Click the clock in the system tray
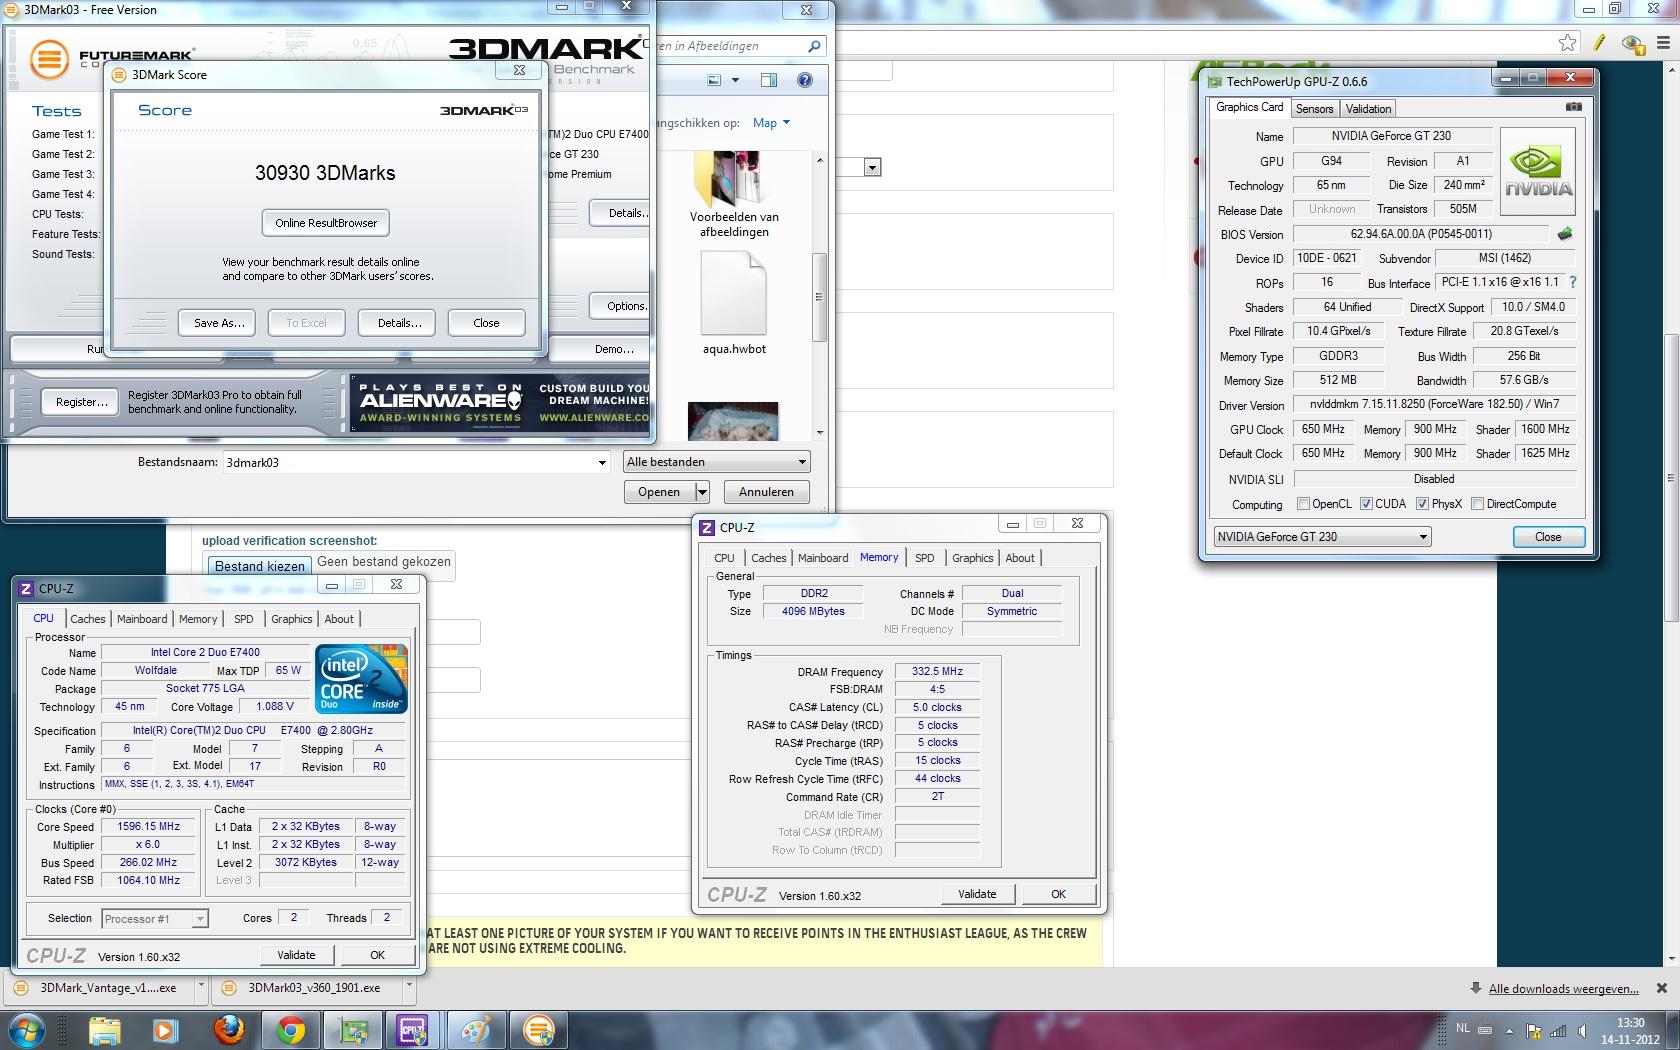This screenshot has width=1680, height=1050. click(x=1630, y=1031)
